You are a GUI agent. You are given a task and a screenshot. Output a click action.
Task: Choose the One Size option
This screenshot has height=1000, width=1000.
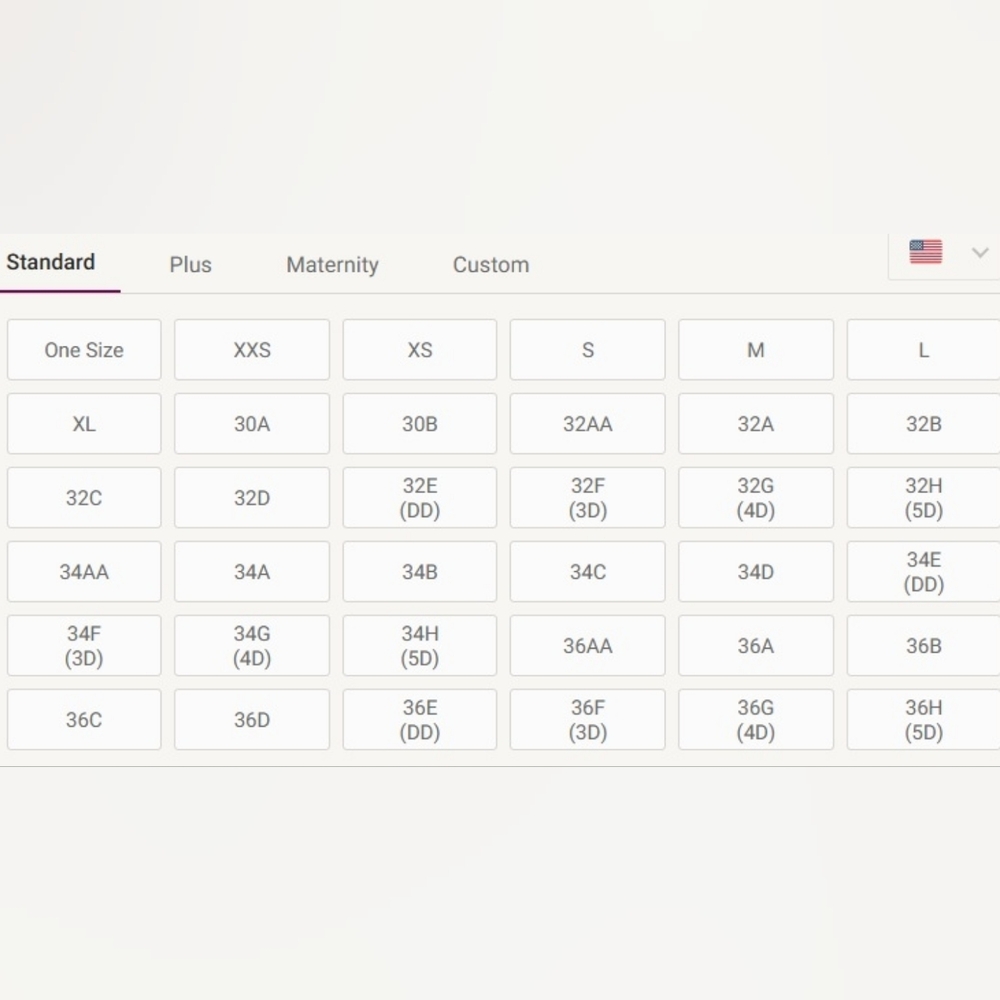[x=84, y=349]
